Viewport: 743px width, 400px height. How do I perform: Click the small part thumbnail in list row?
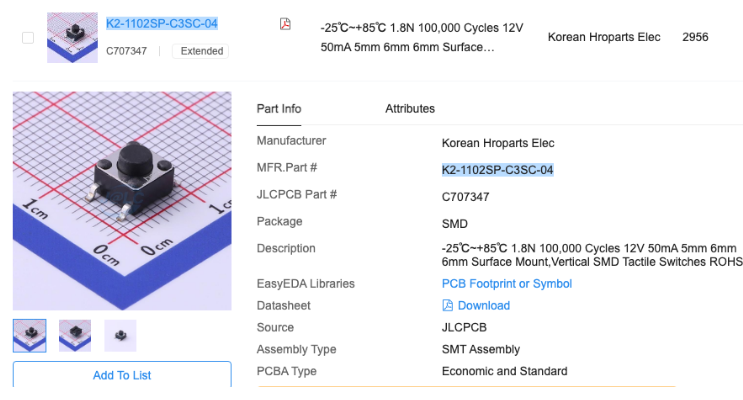tap(72, 37)
